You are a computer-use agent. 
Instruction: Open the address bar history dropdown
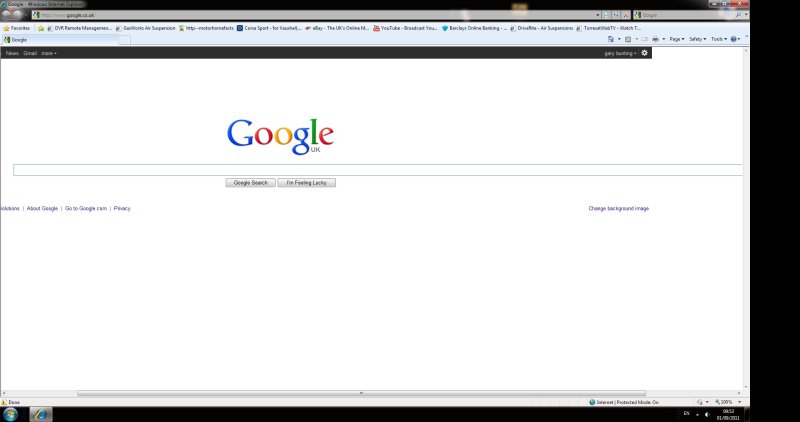pyautogui.click(x=597, y=15)
